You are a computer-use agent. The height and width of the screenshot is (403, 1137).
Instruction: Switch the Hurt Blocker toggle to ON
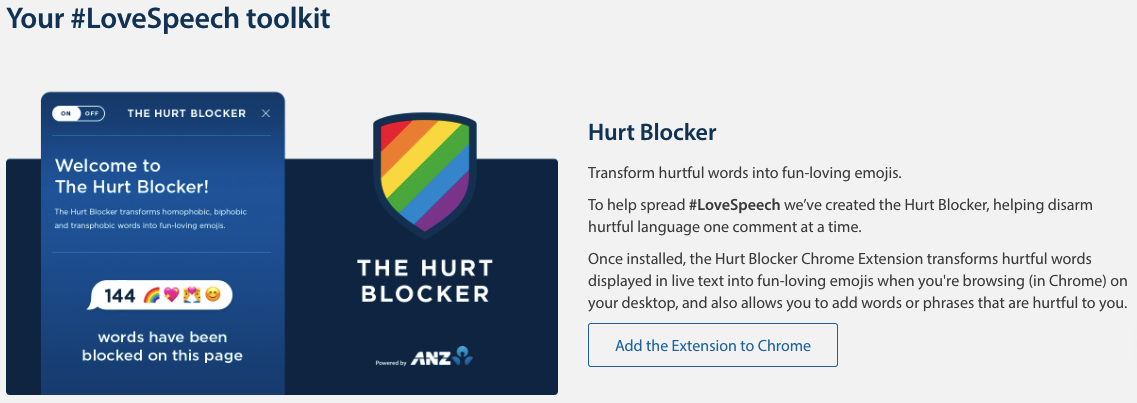(x=67, y=113)
